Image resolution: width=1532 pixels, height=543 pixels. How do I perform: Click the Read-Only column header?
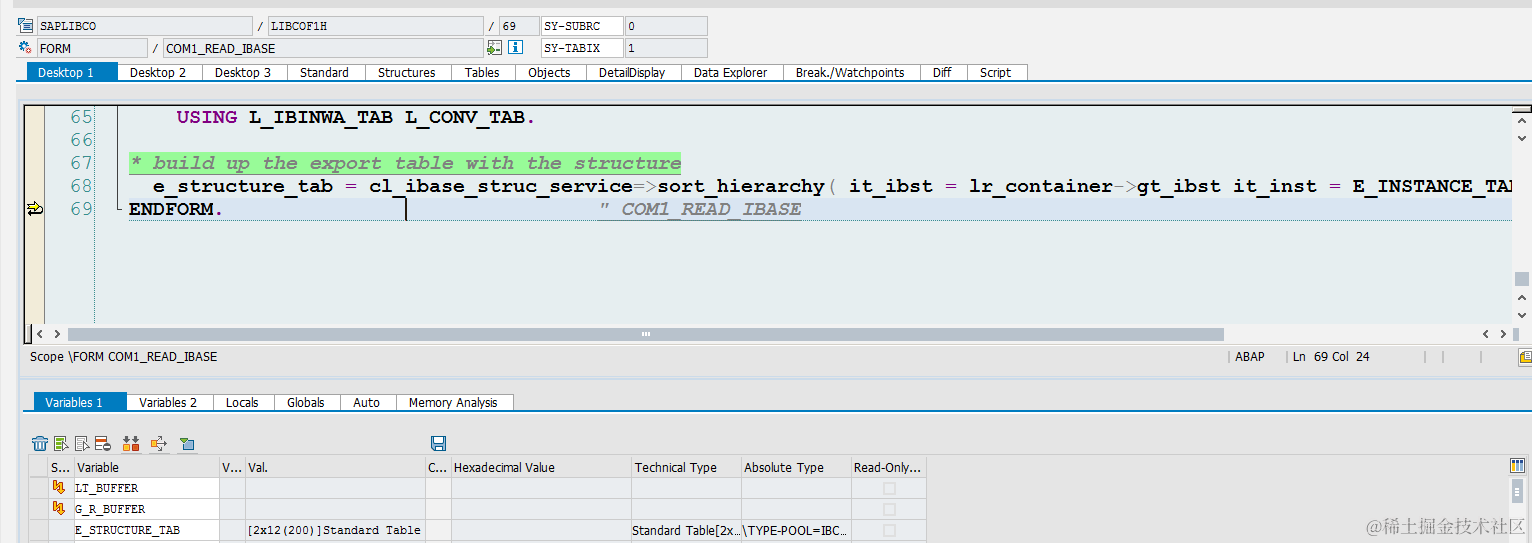click(x=889, y=467)
